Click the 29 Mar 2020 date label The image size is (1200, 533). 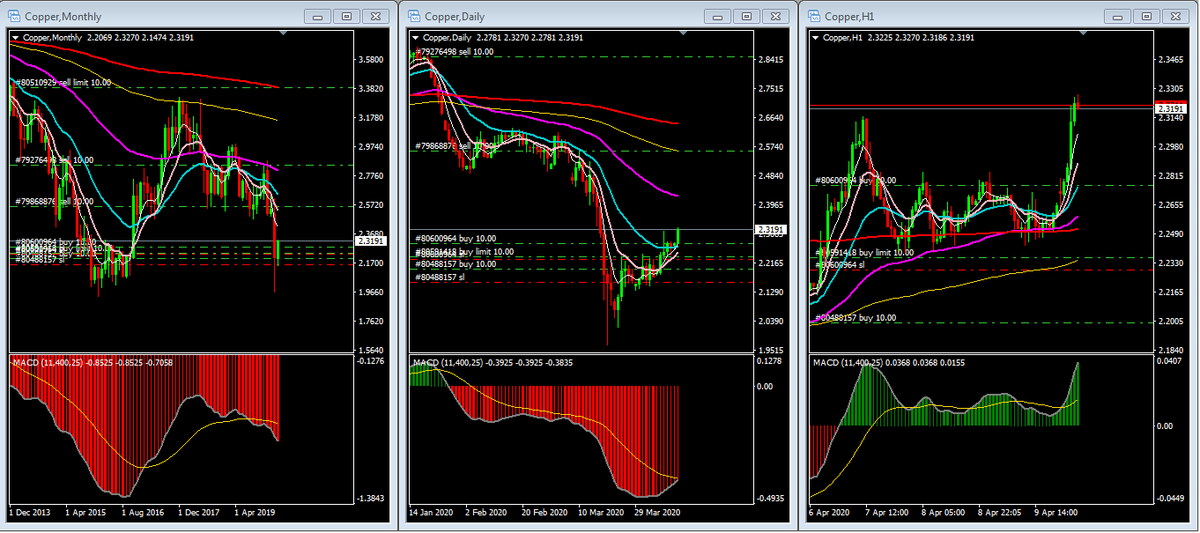coord(655,512)
